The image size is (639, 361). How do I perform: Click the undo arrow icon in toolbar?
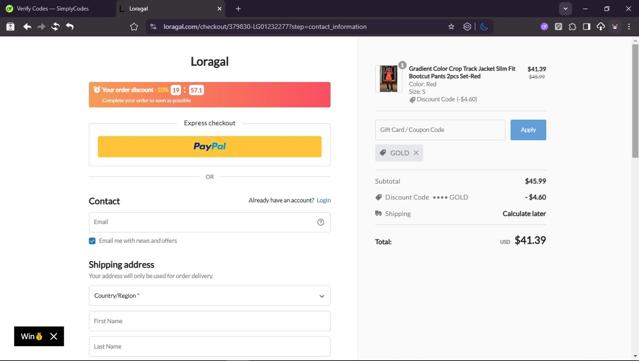[70, 26]
